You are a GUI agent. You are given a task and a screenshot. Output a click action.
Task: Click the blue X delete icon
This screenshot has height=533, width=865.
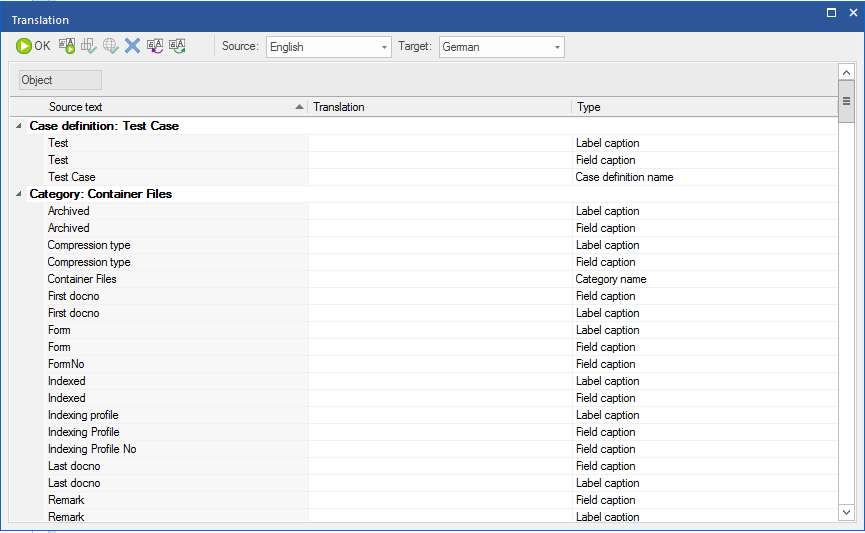pyautogui.click(x=132, y=46)
